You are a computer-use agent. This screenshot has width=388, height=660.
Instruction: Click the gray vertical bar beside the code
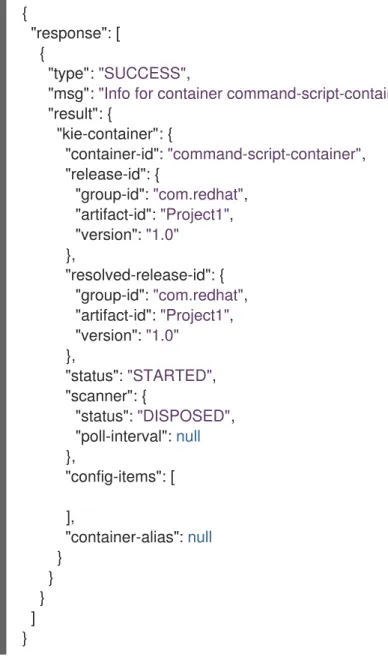pos(3,327)
